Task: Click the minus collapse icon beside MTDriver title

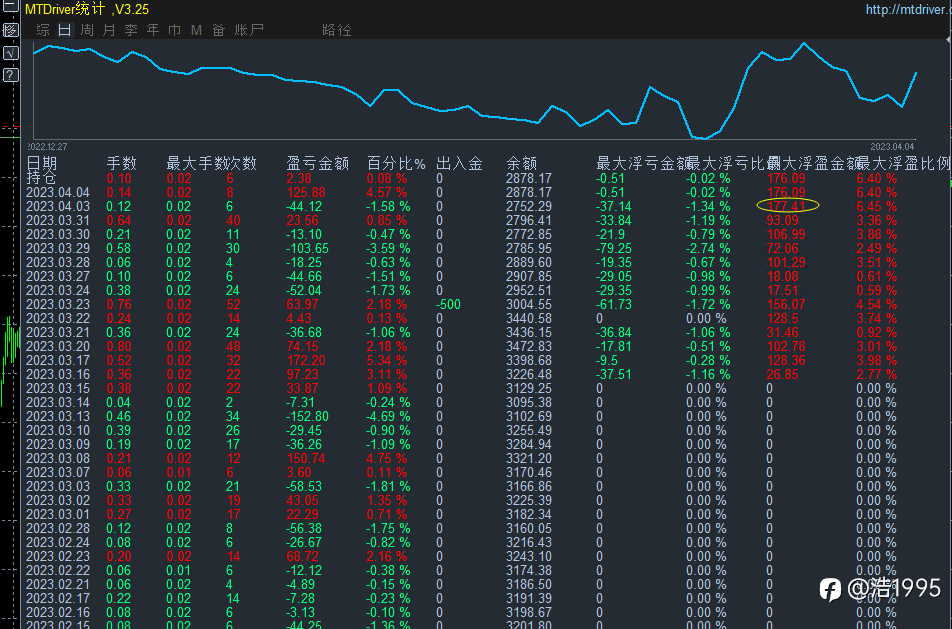Action: 10,6
